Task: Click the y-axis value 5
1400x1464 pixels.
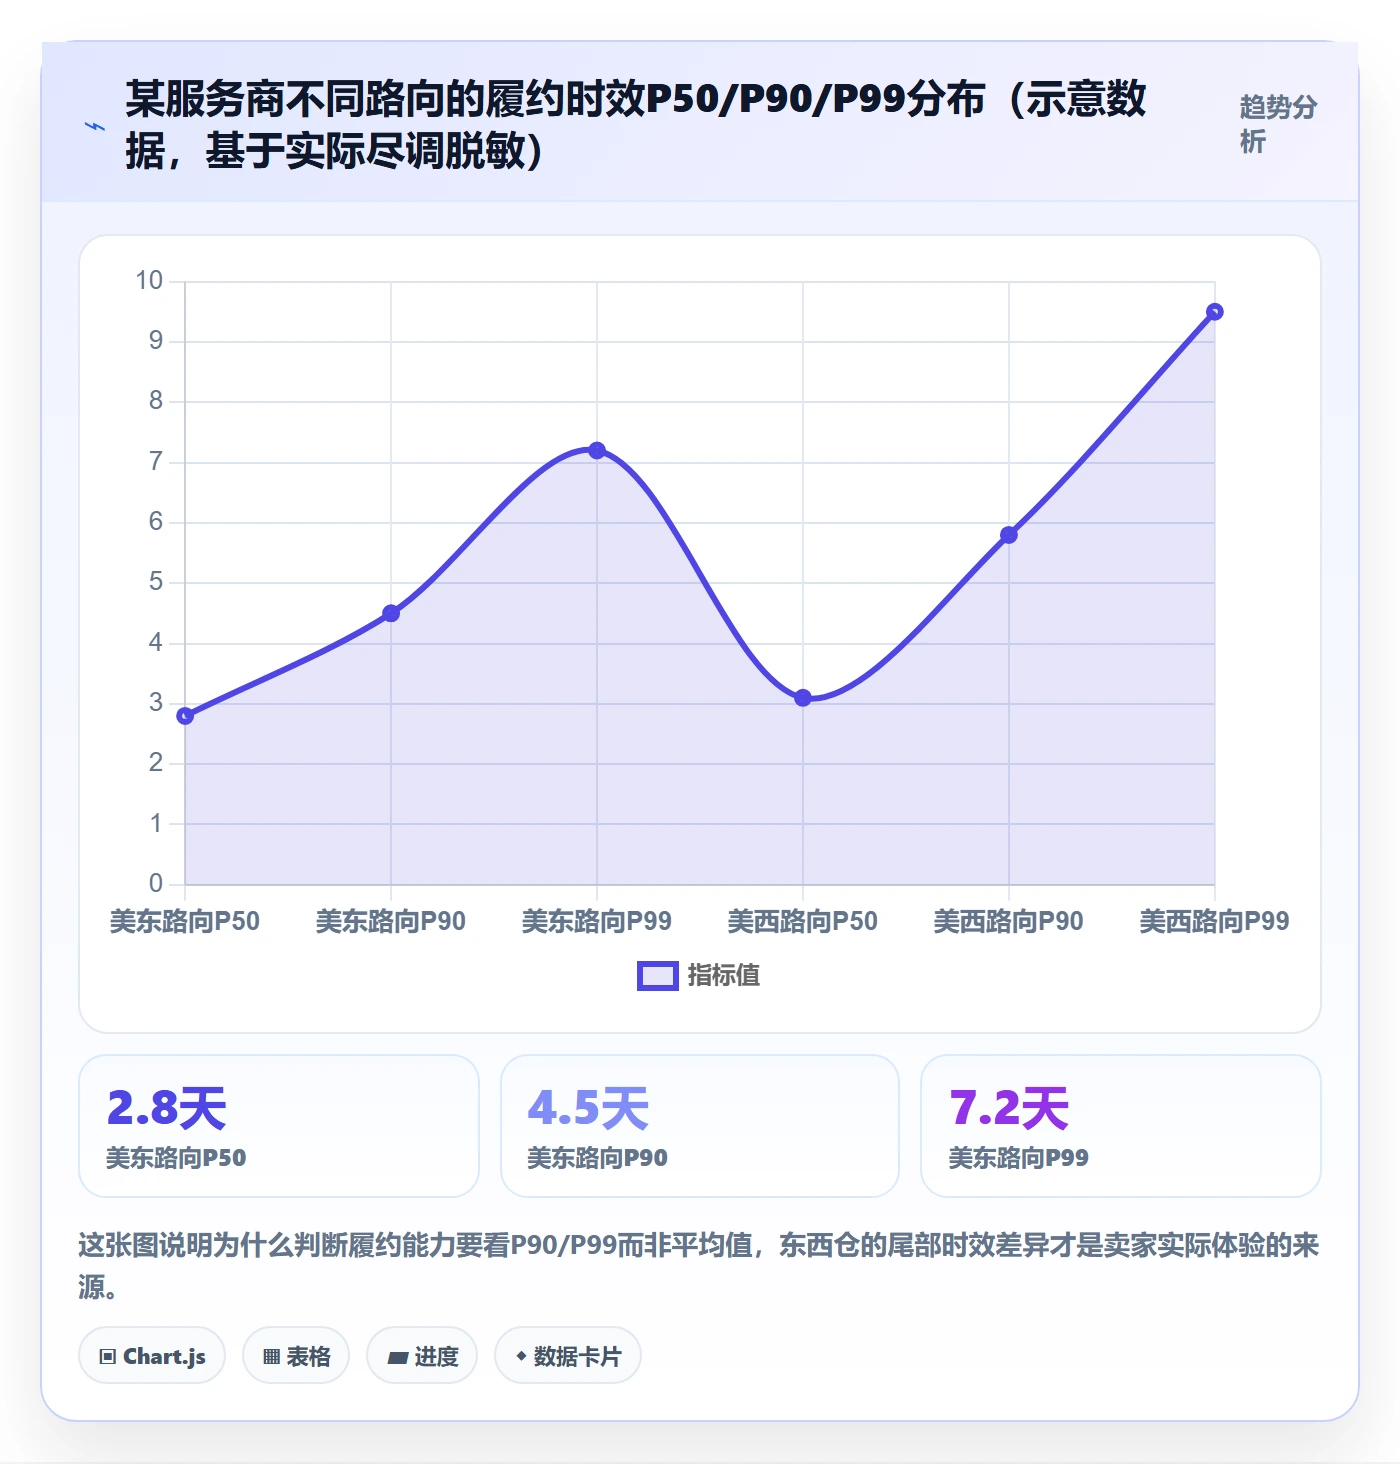Action: pos(156,582)
